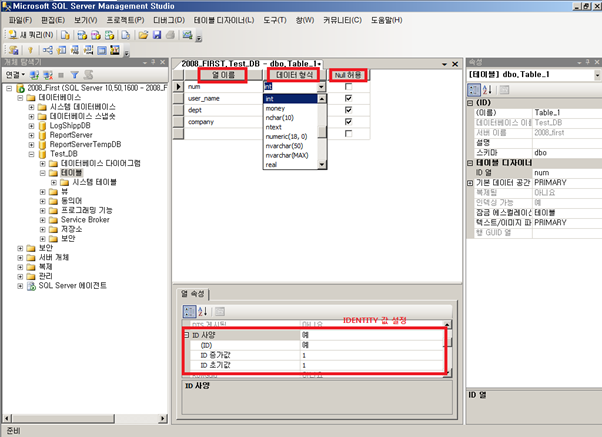This screenshot has width=602, height=437.
Task: Expand the 시스템 테이블 folder node
Action: [x=54, y=182]
